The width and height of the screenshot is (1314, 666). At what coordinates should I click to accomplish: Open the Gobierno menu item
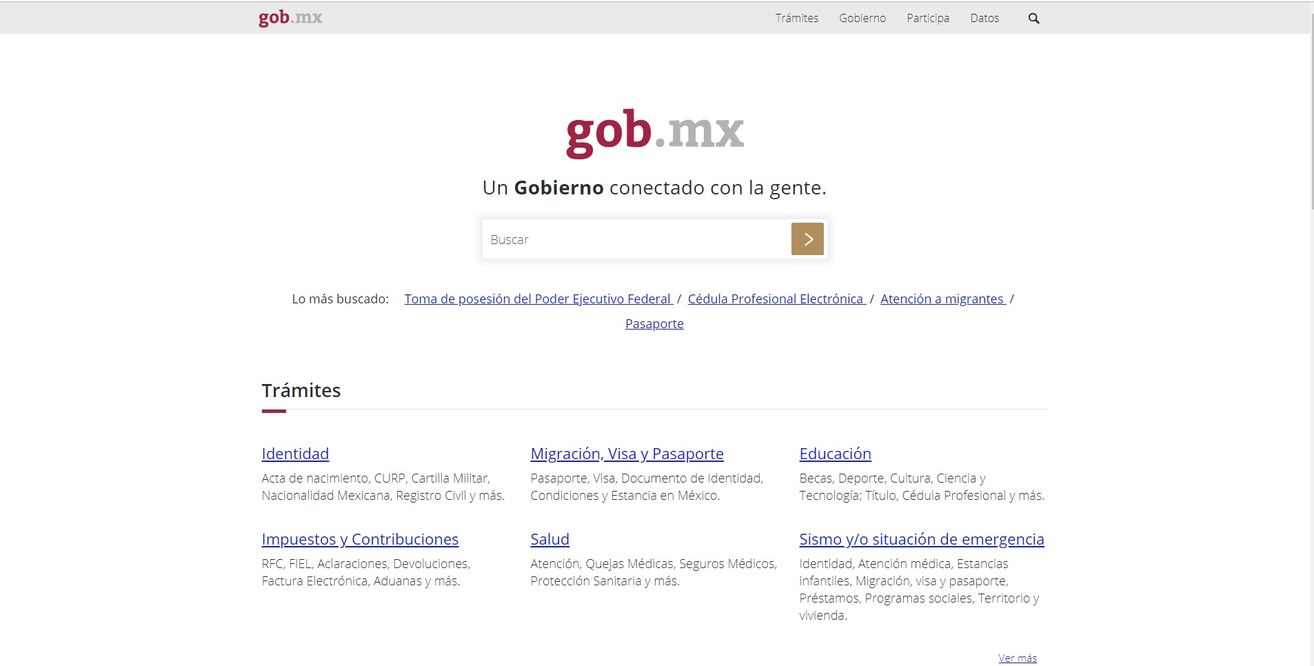(x=862, y=18)
